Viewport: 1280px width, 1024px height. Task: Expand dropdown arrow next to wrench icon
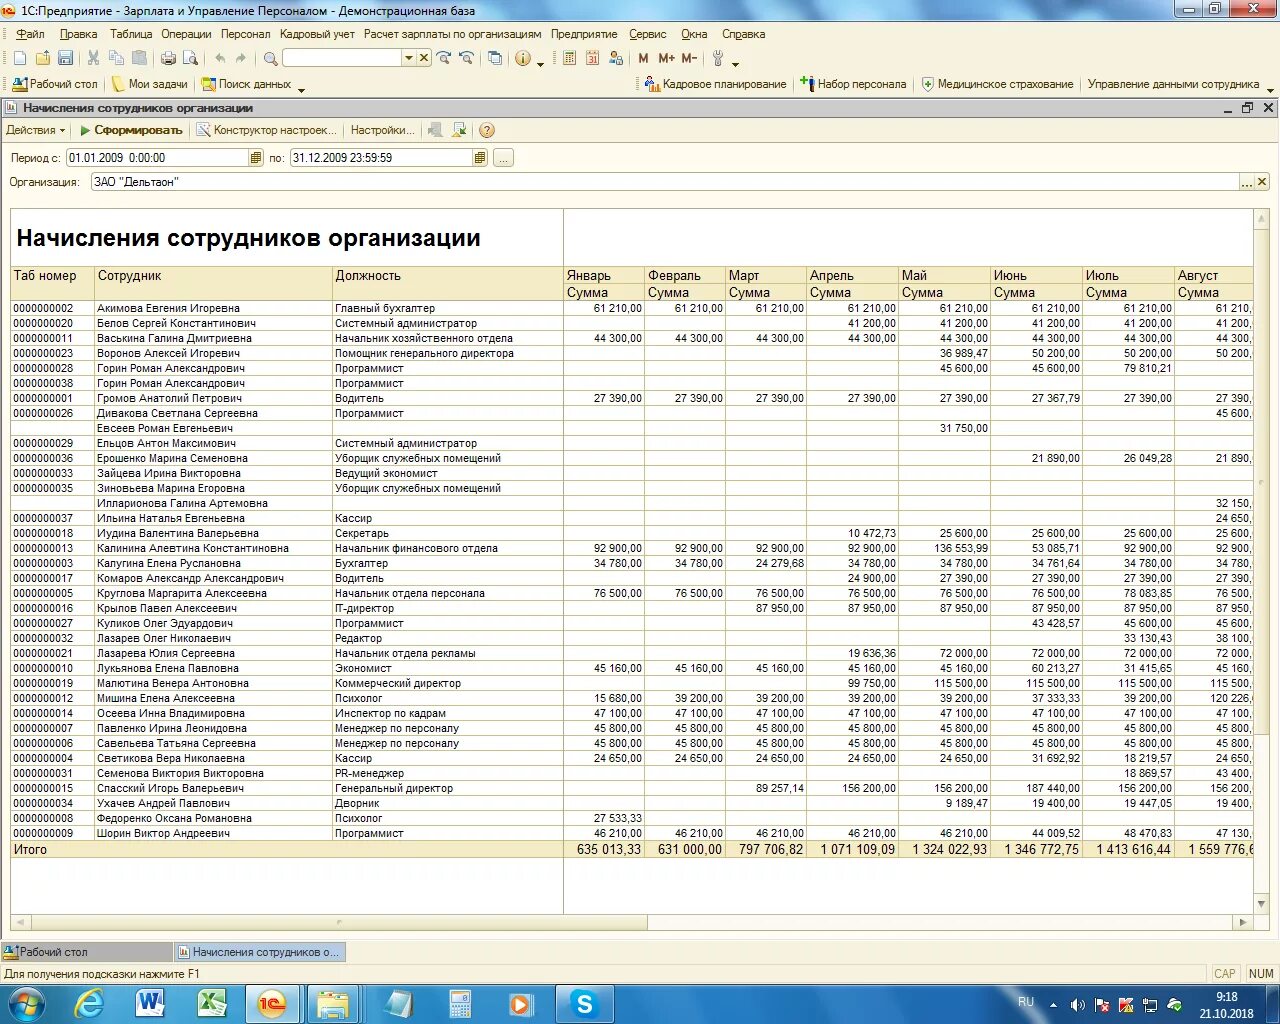736,64
